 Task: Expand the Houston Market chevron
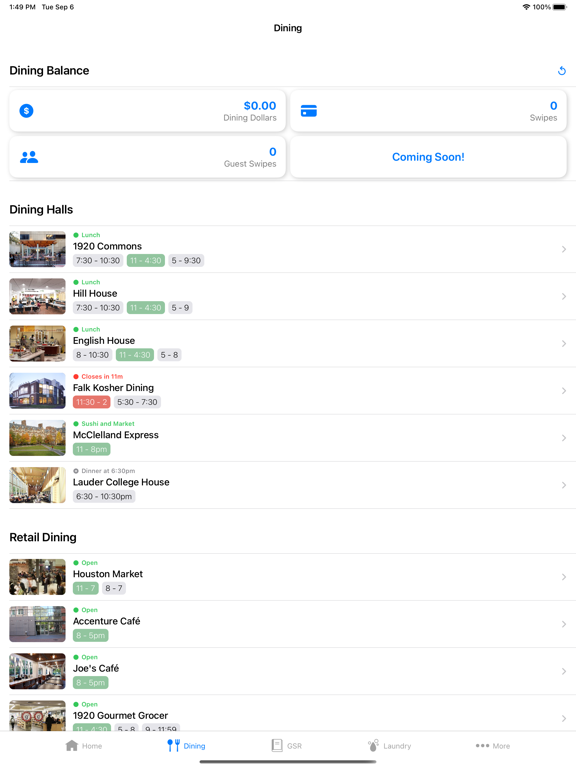[564, 577]
